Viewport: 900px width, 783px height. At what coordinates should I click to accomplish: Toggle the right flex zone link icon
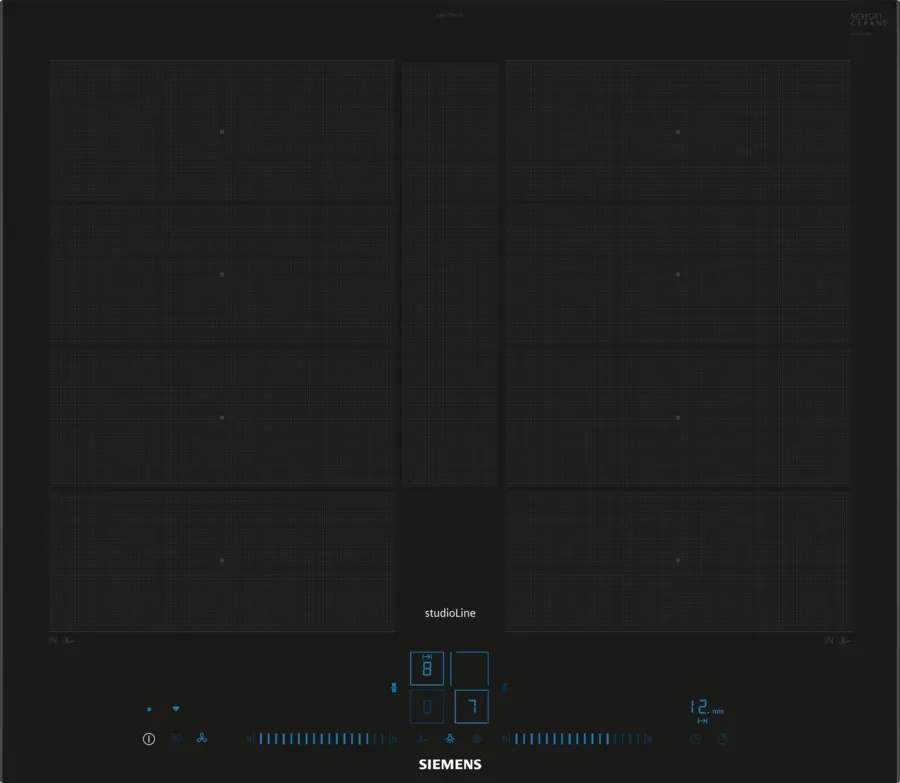click(x=504, y=687)
